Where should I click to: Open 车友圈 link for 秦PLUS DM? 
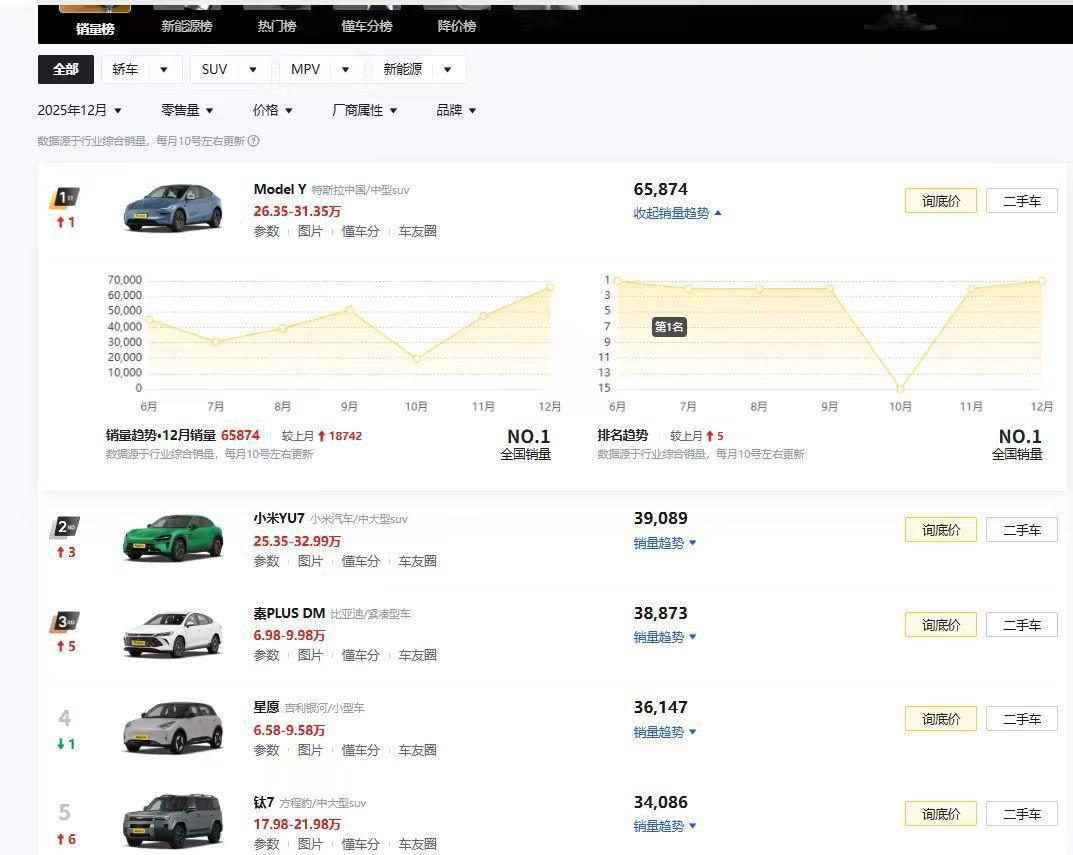tap(417, 655)
